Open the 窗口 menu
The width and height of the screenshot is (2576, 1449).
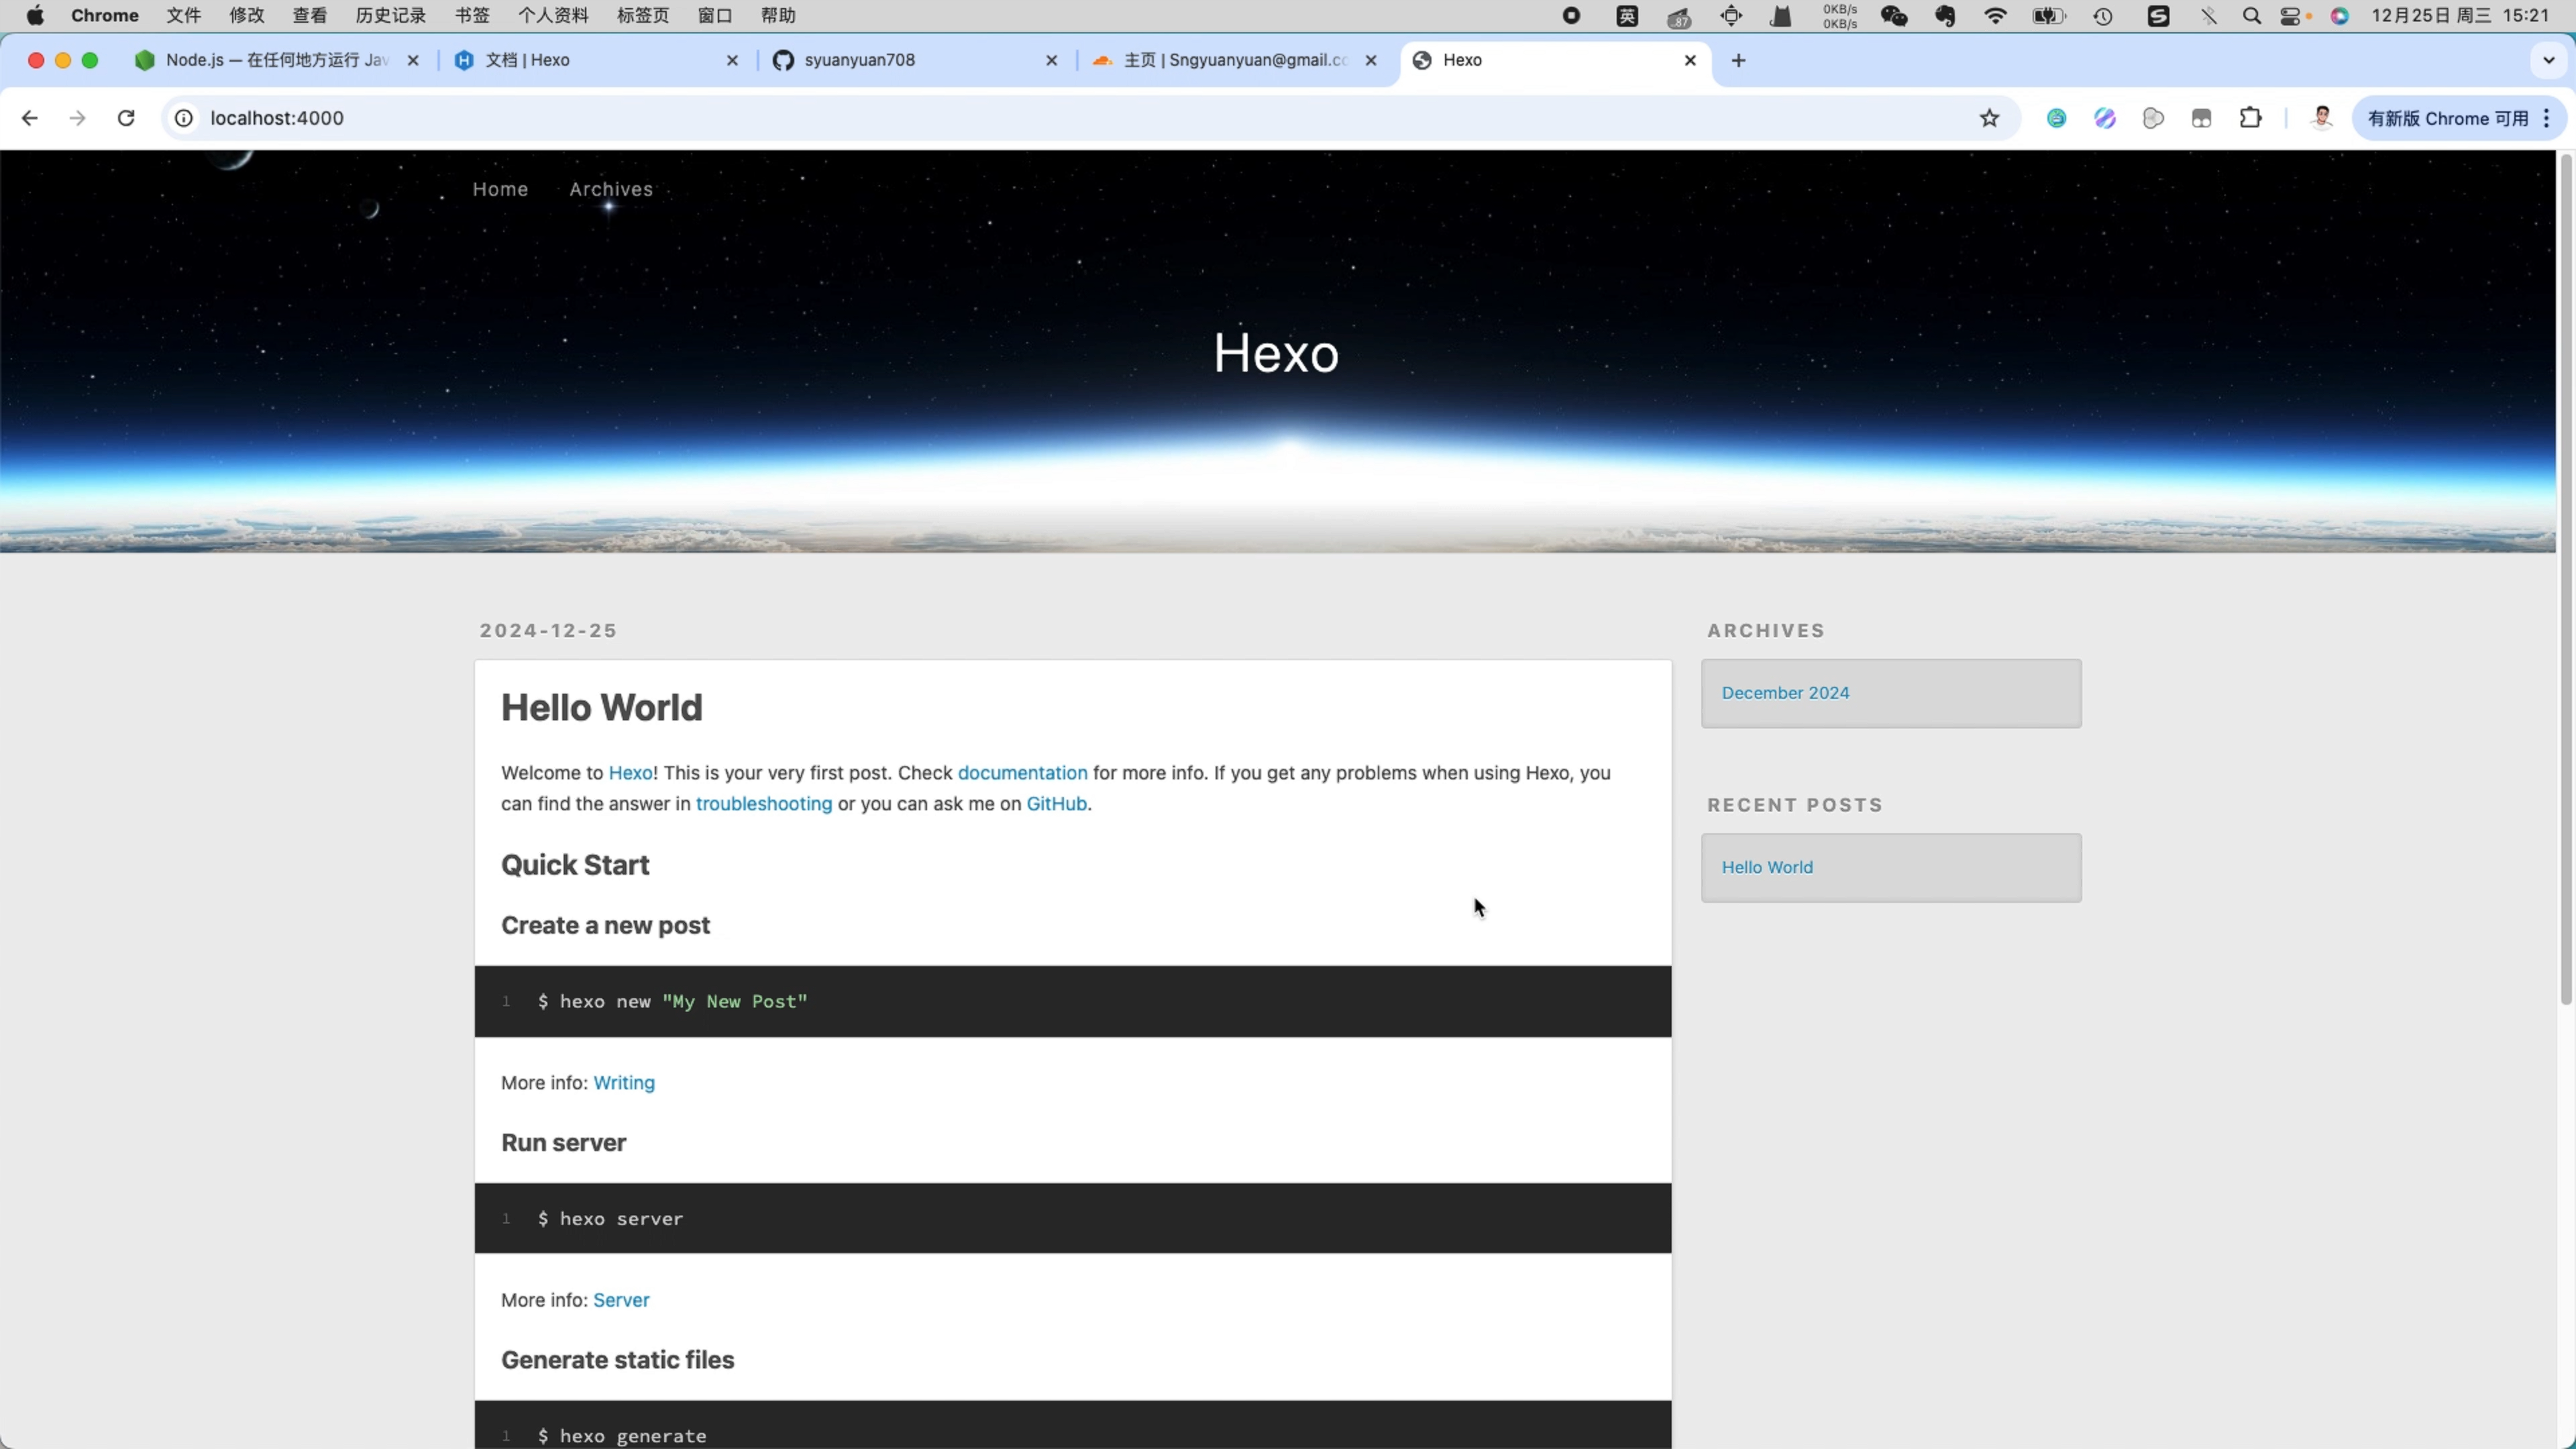coord(715,15)
